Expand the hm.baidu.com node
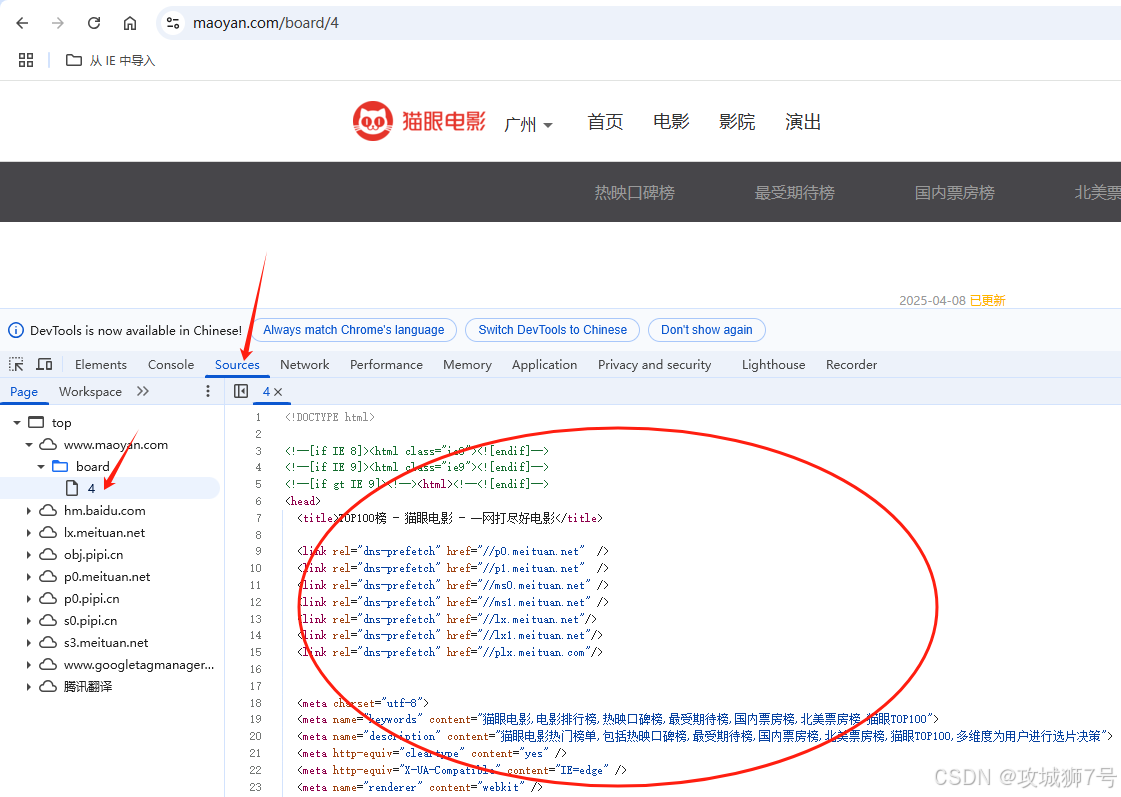The image size is (1121, 797). click(x=29, y=511)
